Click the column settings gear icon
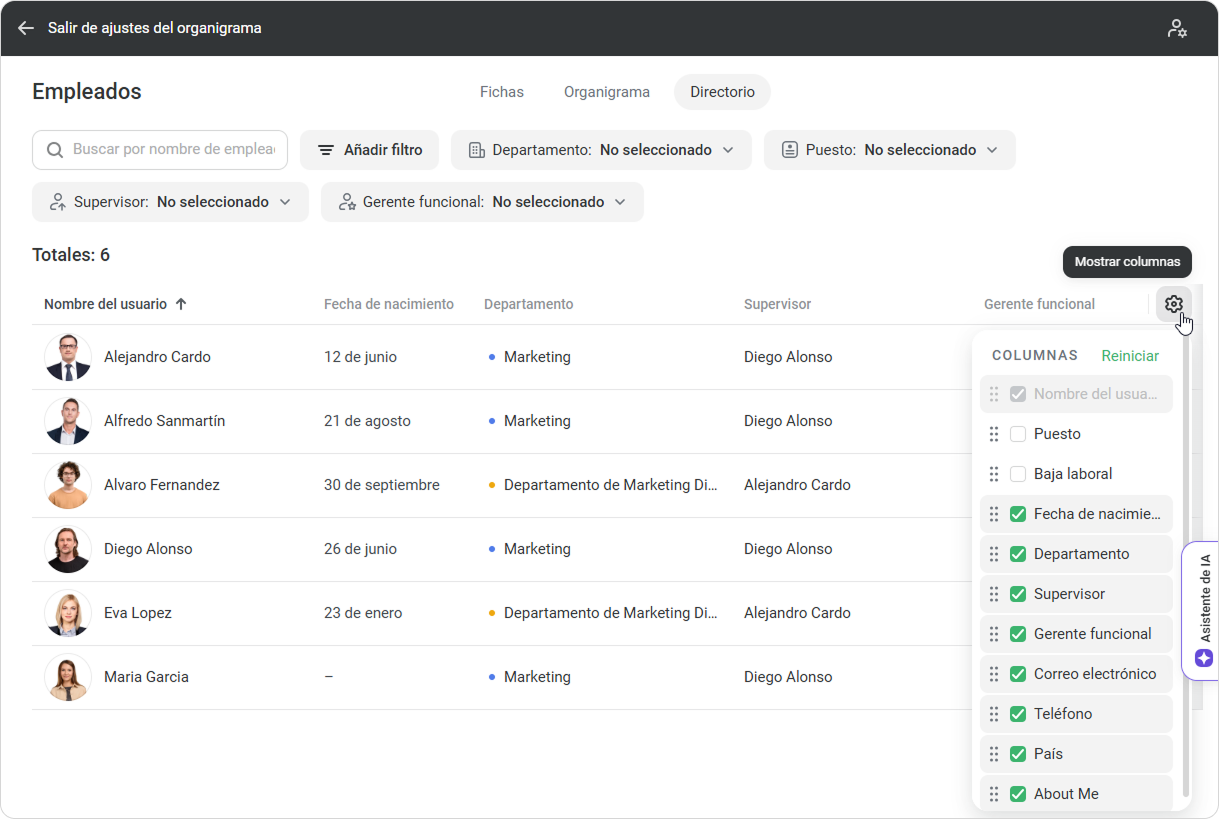Viewport: 1219px width, 819px height. point(1173,304)
